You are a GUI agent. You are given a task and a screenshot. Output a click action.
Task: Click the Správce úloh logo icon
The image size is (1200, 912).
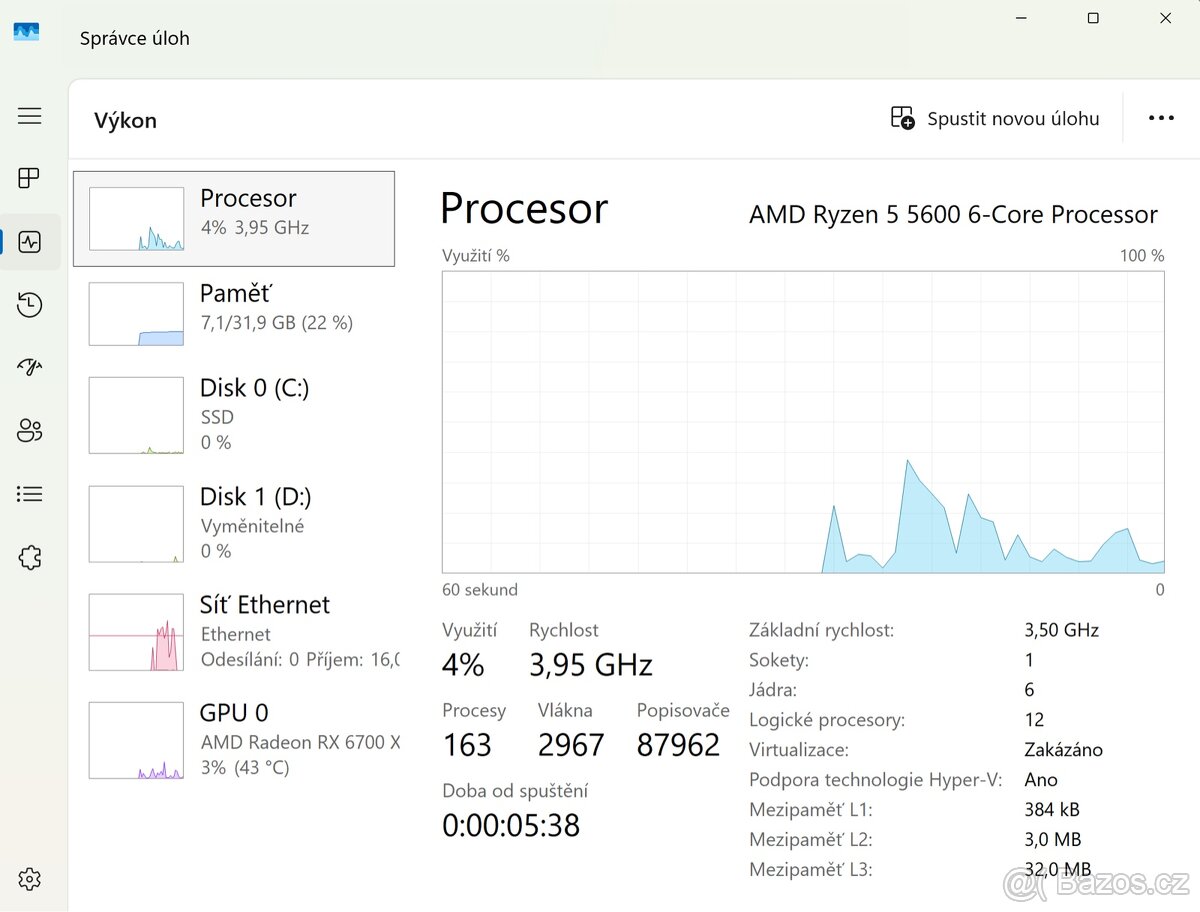pos(26,31)
